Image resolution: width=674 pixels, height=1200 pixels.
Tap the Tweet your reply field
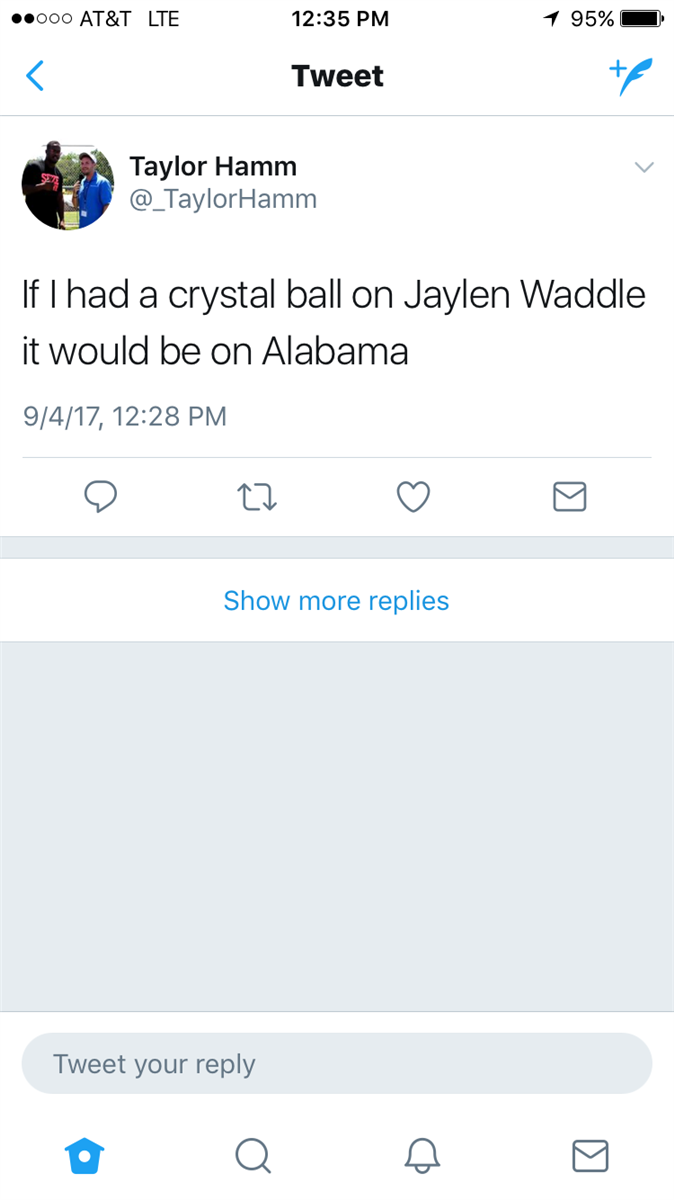pyautogui.click(x=336, y=1064)
